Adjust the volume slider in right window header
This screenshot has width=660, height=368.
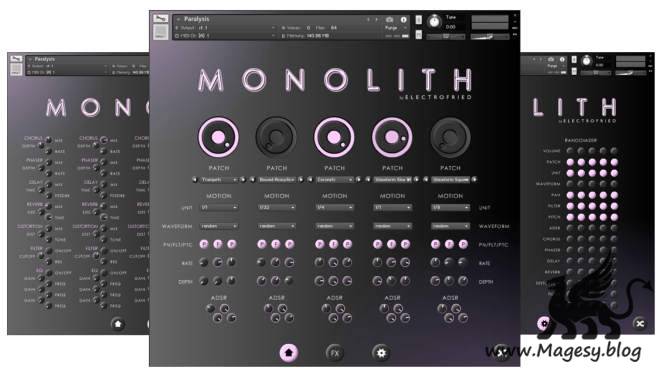[631, 73]
